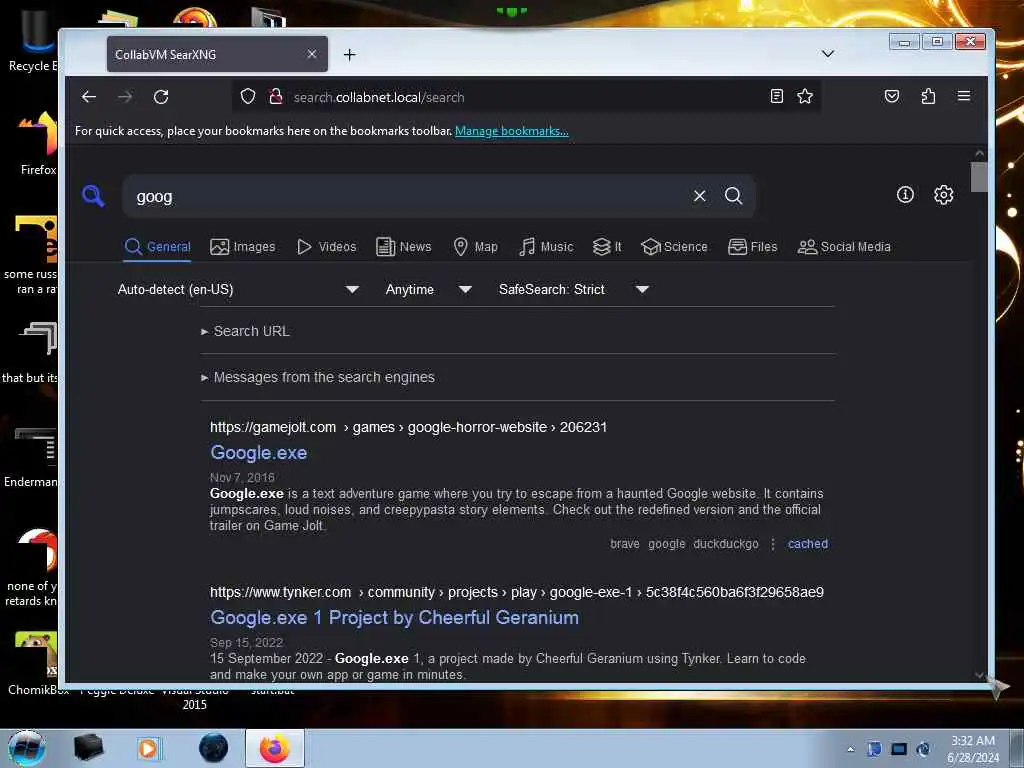Screen dimensions: 1024x768
Task: Click the page vertical scrollbar thumb
Action: pyautogui.click(x=979, y=177)
